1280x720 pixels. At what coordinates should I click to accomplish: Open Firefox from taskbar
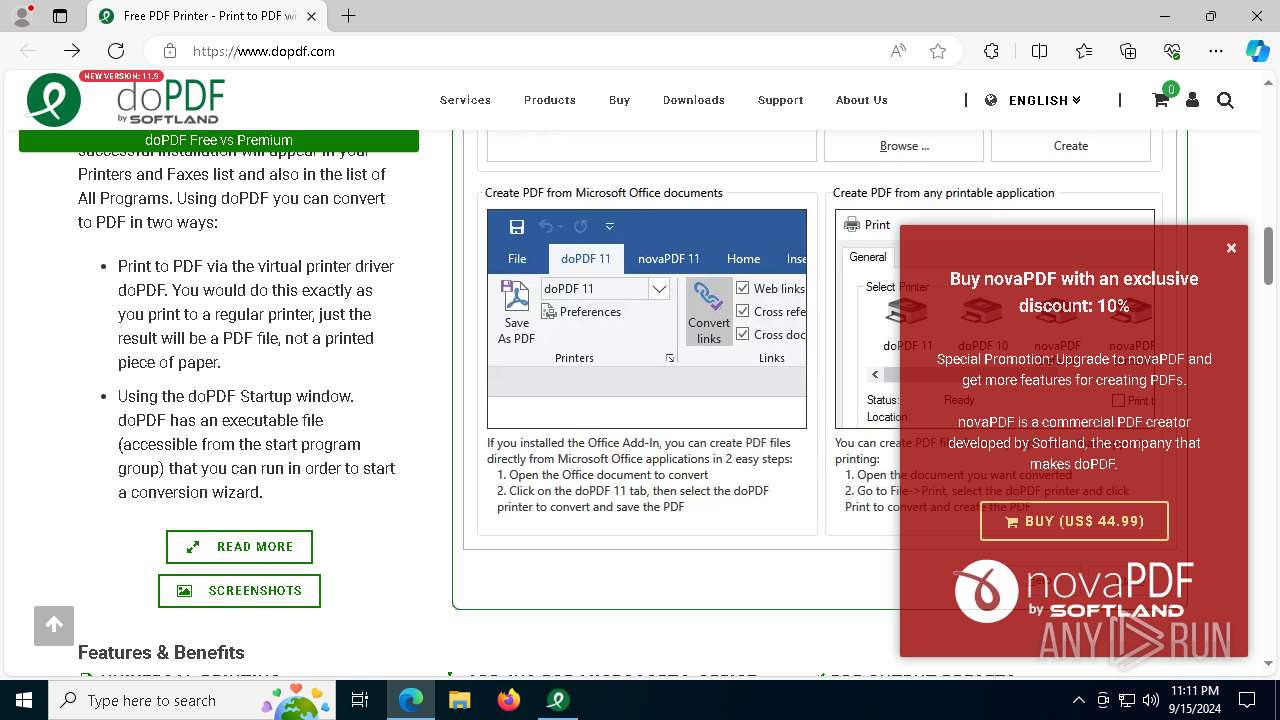tap(508, 700)
